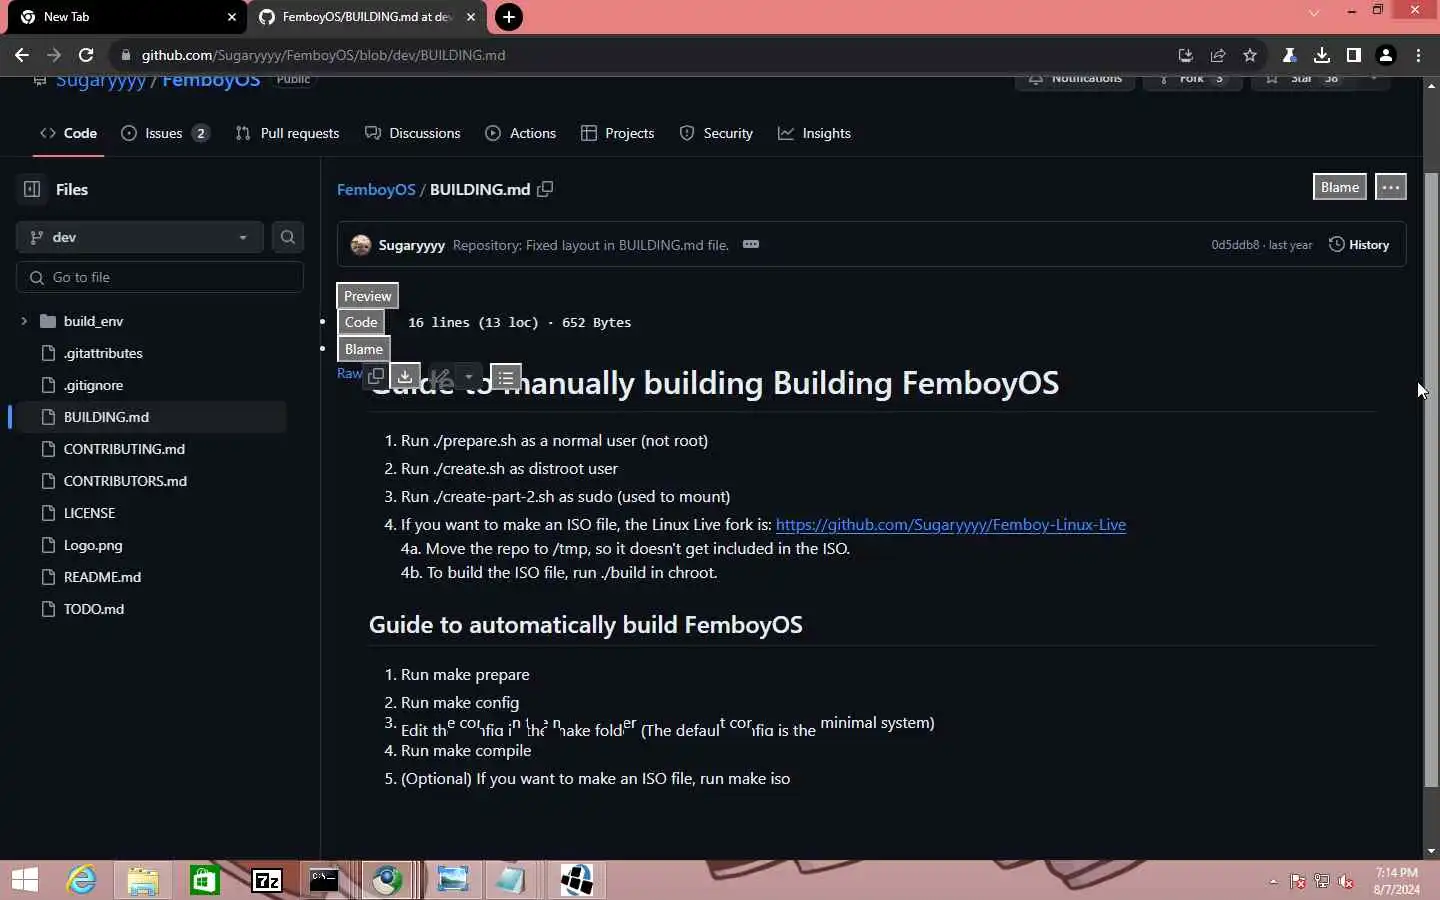Viewport: 1440px width, 900px height.
Task: Open Logo.png in file tree
Action: coord(93,545)
